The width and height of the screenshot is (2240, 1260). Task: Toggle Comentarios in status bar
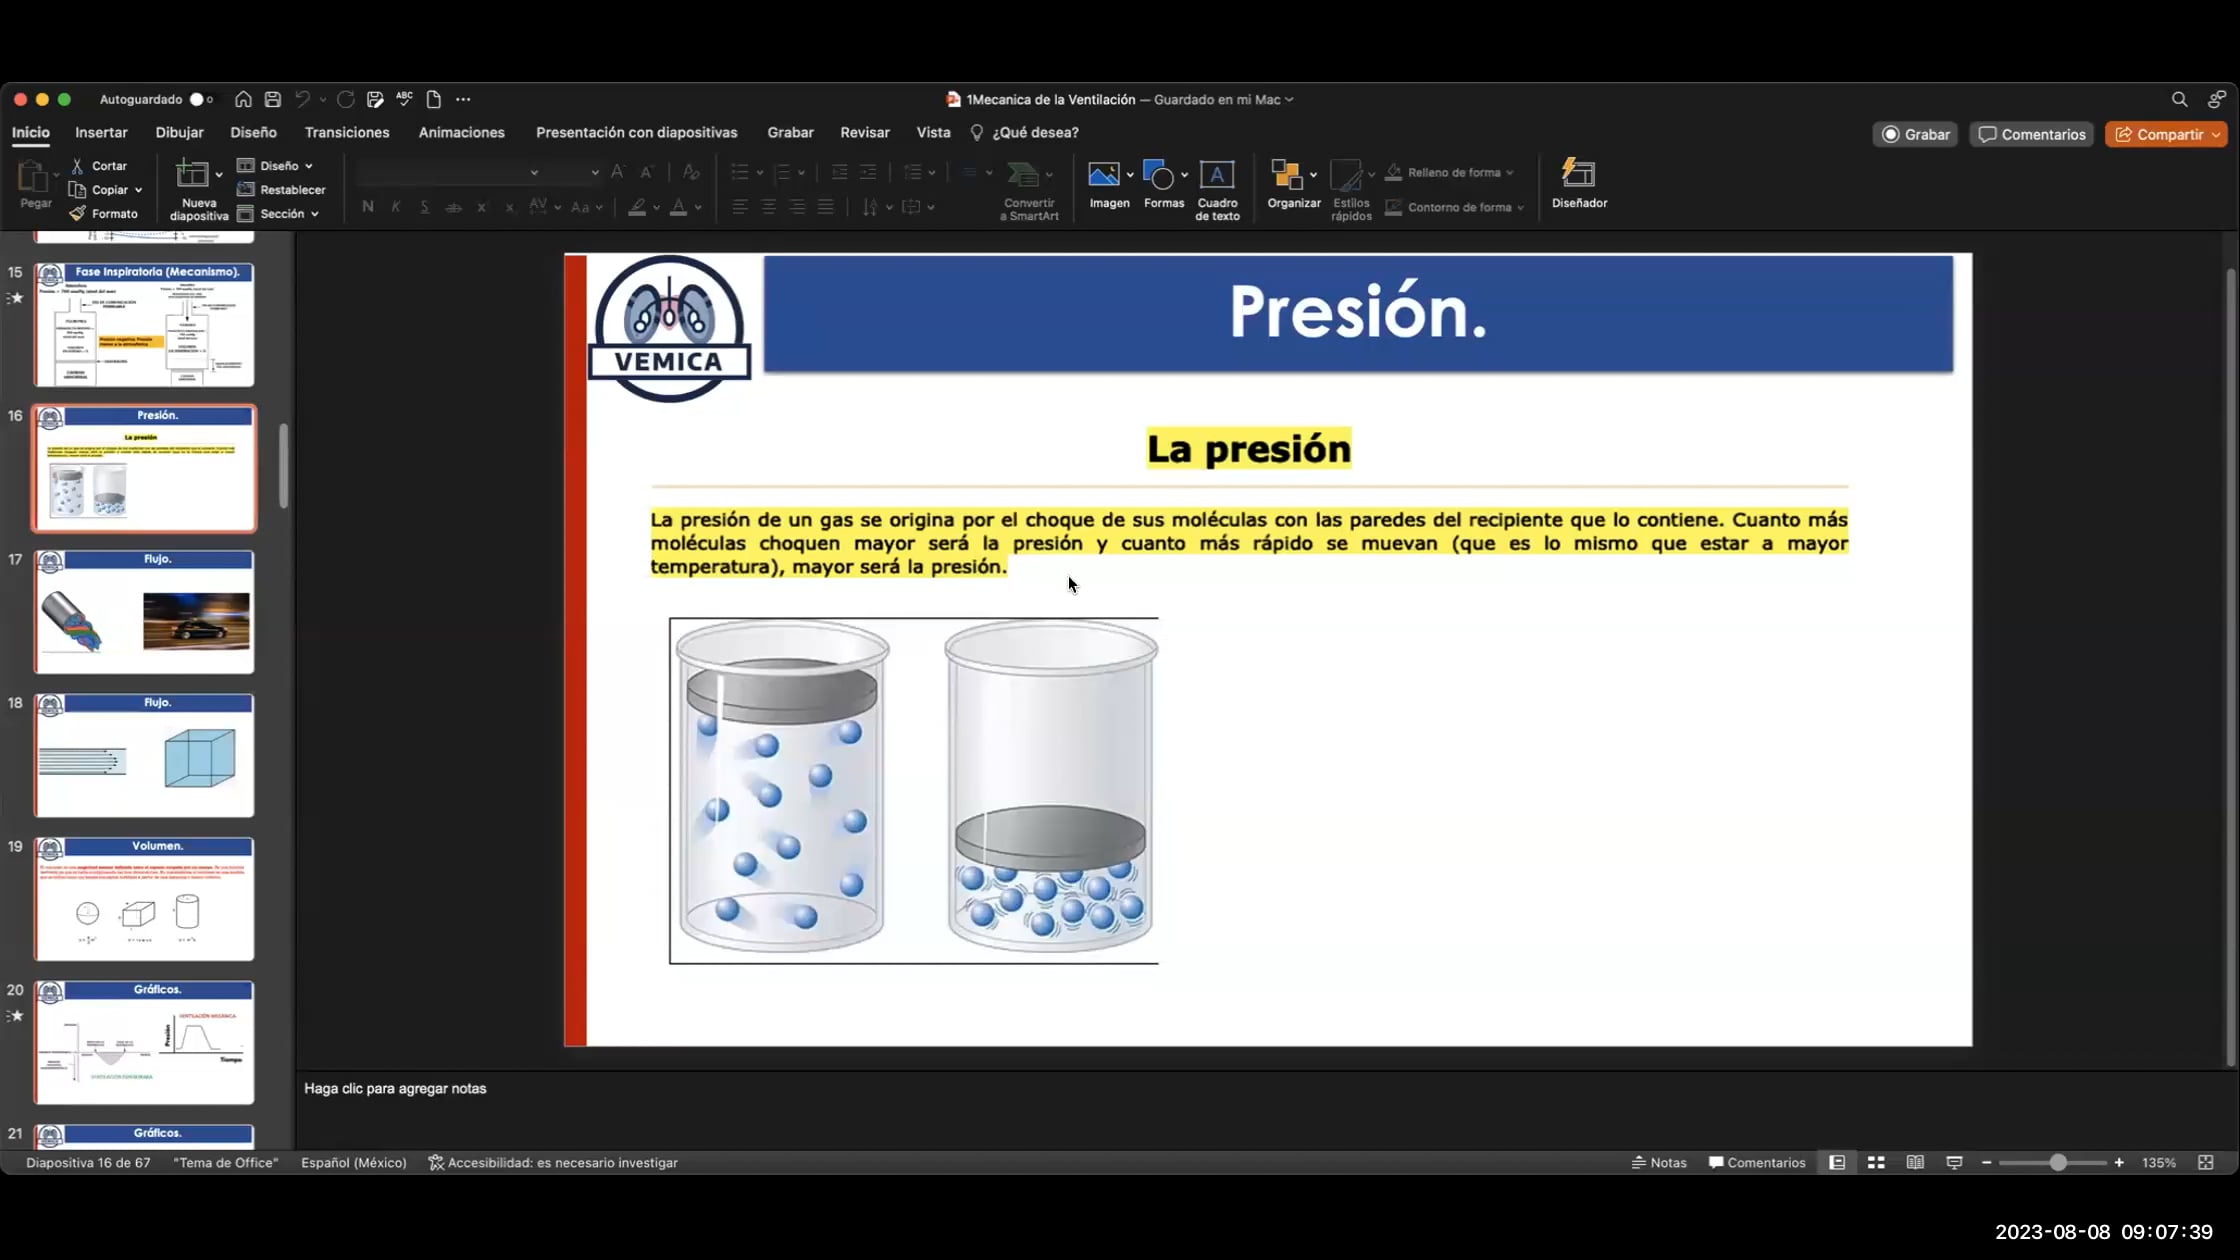click(x=1757, y=1162)
